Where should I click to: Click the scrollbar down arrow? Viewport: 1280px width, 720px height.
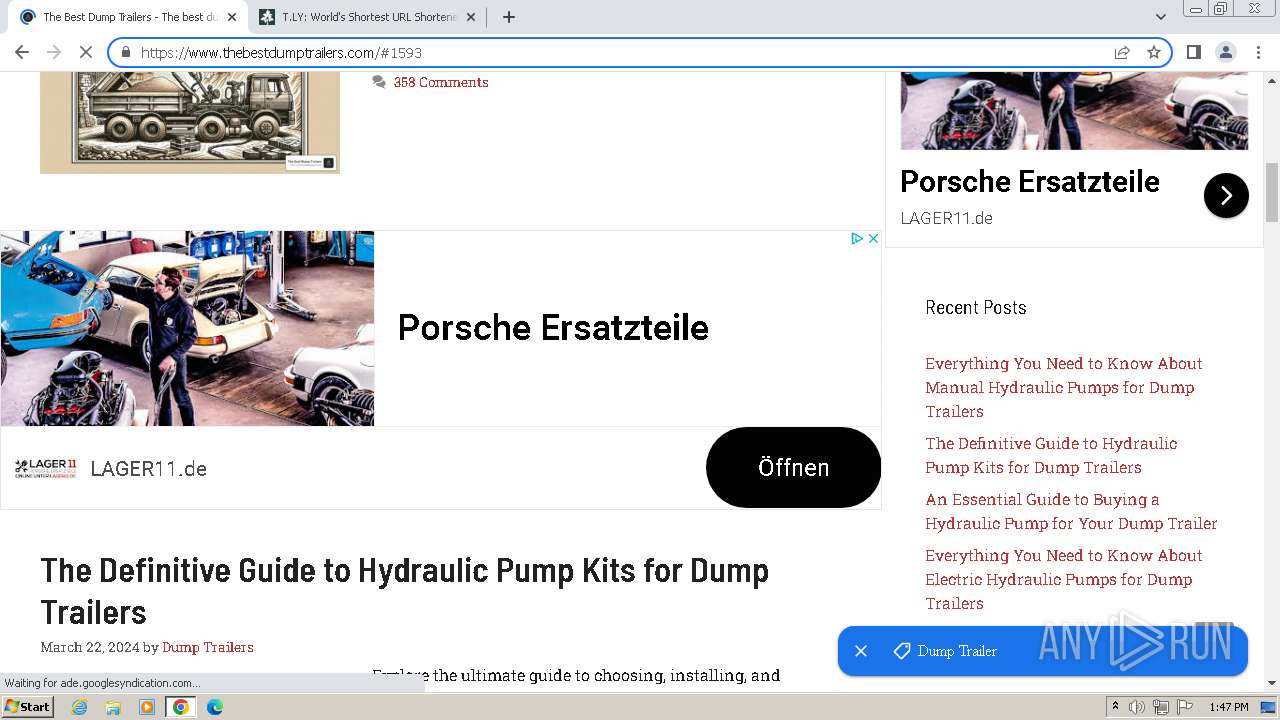[1272, 683]
